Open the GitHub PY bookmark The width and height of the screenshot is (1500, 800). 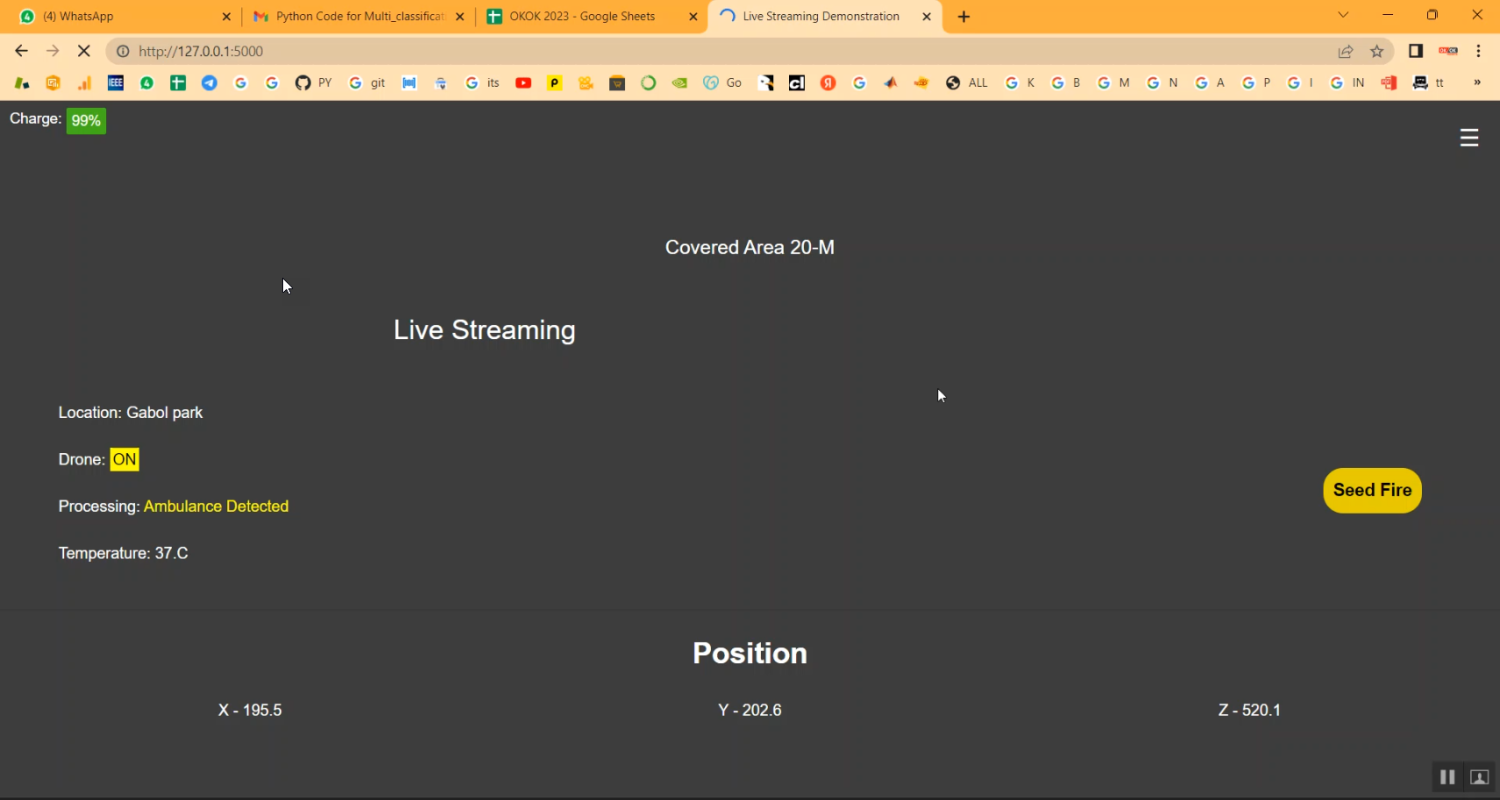pos(313,83)
